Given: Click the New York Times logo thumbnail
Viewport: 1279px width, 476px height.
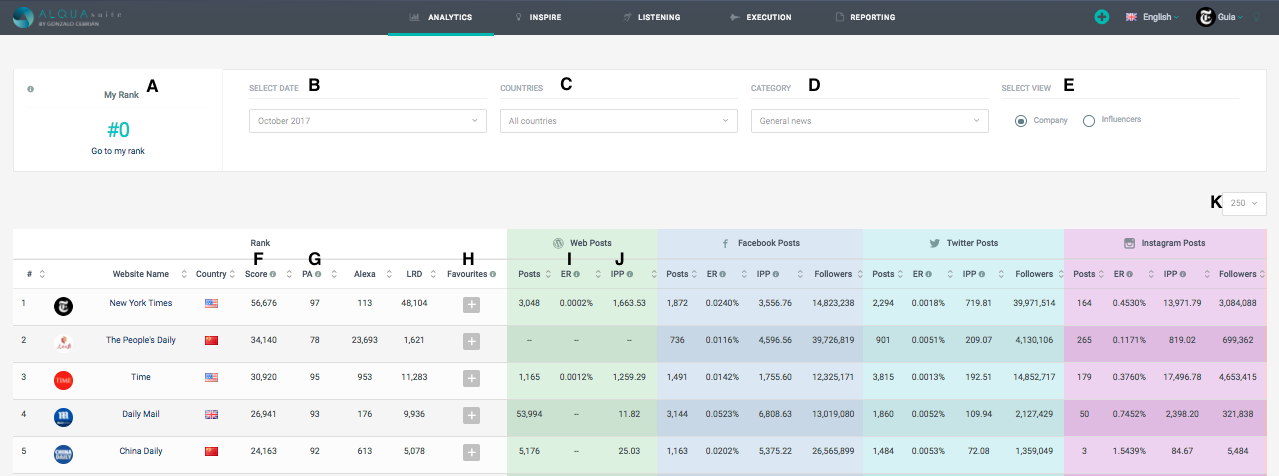Looking at the screenshot, I should tap(63, 306).
